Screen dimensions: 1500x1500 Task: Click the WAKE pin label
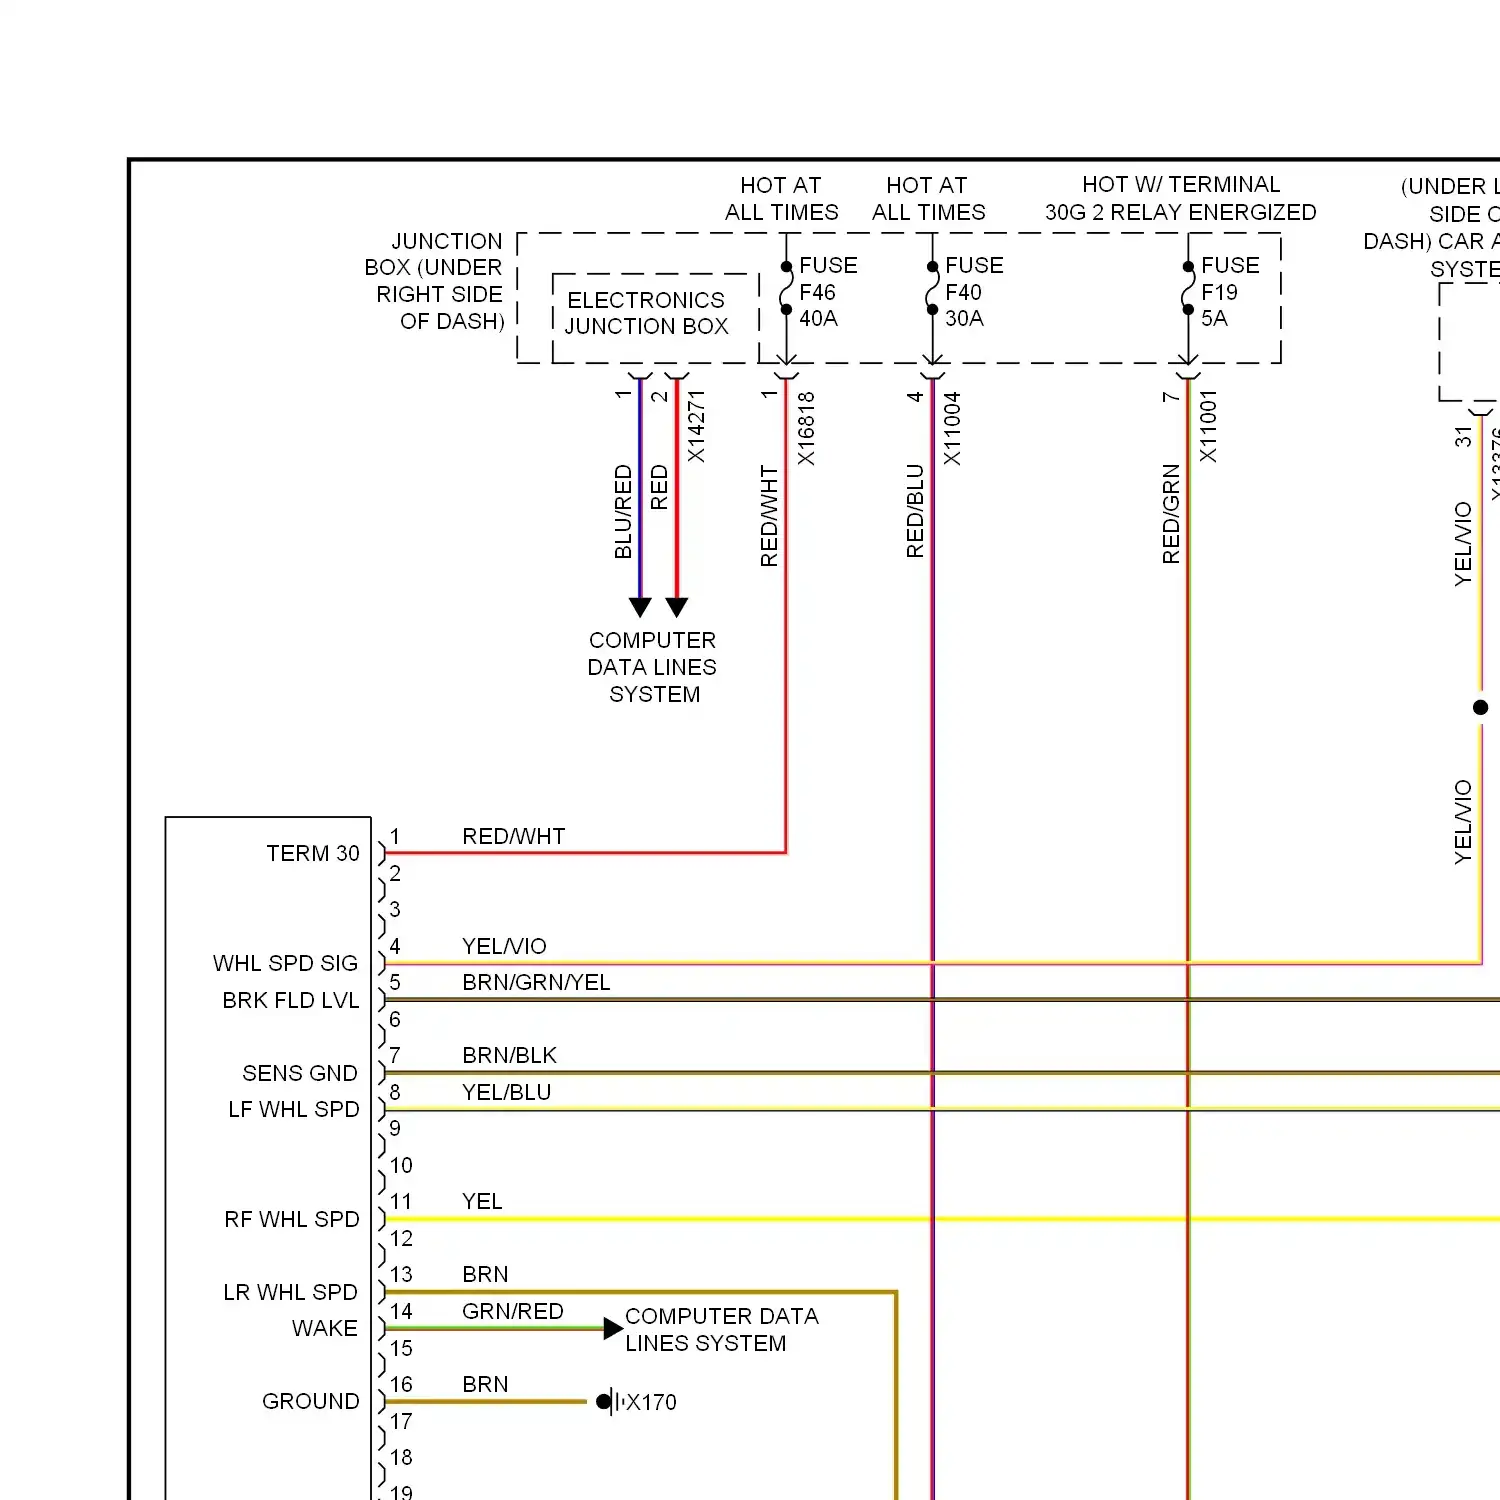[325, 1328]
